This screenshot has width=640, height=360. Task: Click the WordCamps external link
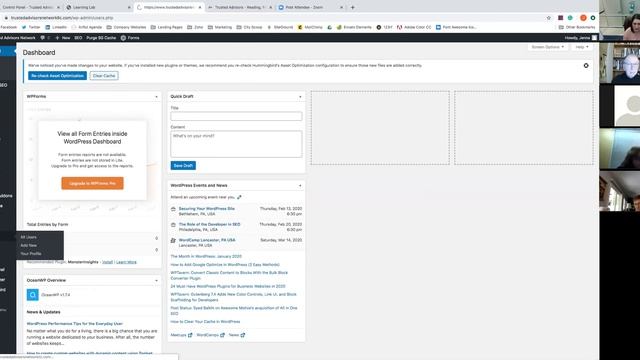pyautogui.click(x=211, y=335)
